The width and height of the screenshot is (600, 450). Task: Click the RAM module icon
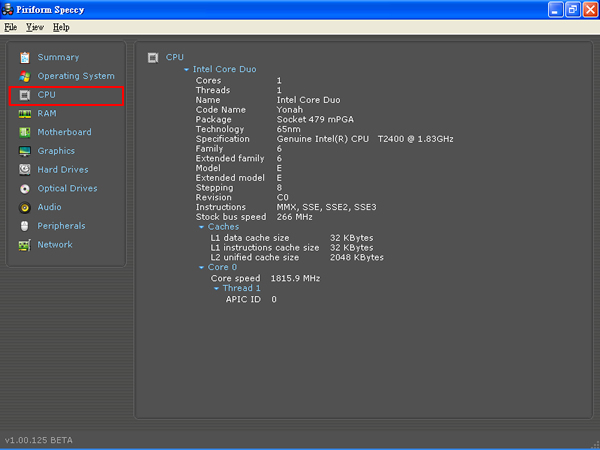[25, 114]
